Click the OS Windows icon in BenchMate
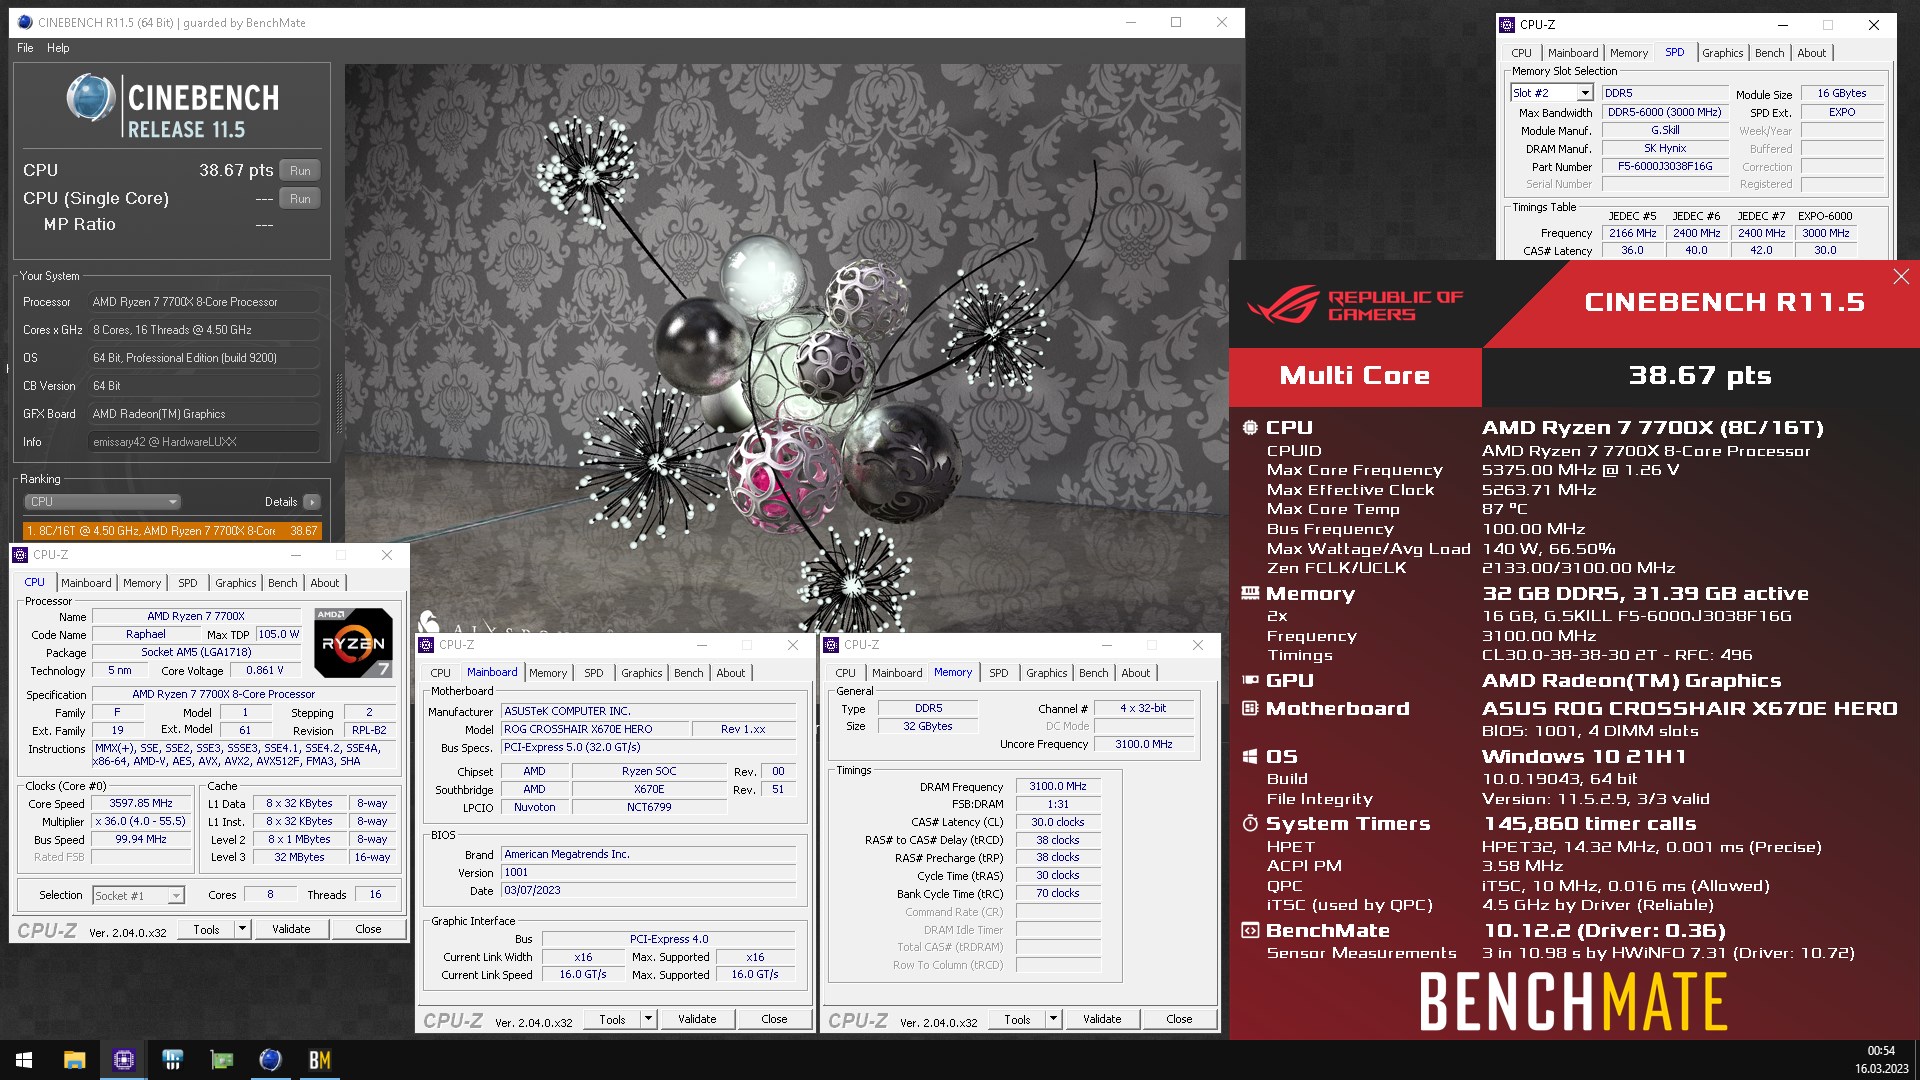Screen dimensions: 1920x1080 click(x=1250, y=756)
